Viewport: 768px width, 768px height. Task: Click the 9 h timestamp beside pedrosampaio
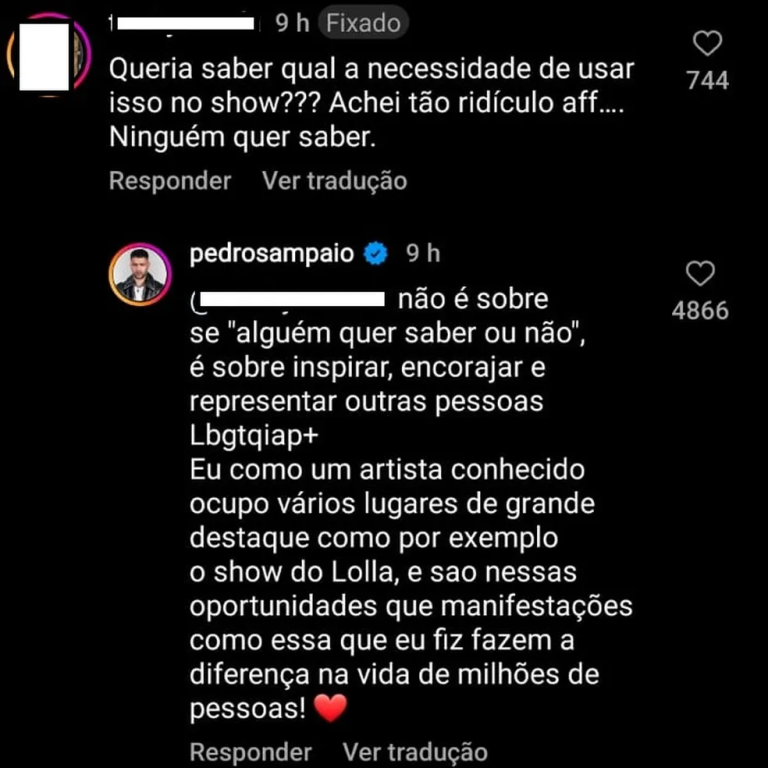click(422, 254)
